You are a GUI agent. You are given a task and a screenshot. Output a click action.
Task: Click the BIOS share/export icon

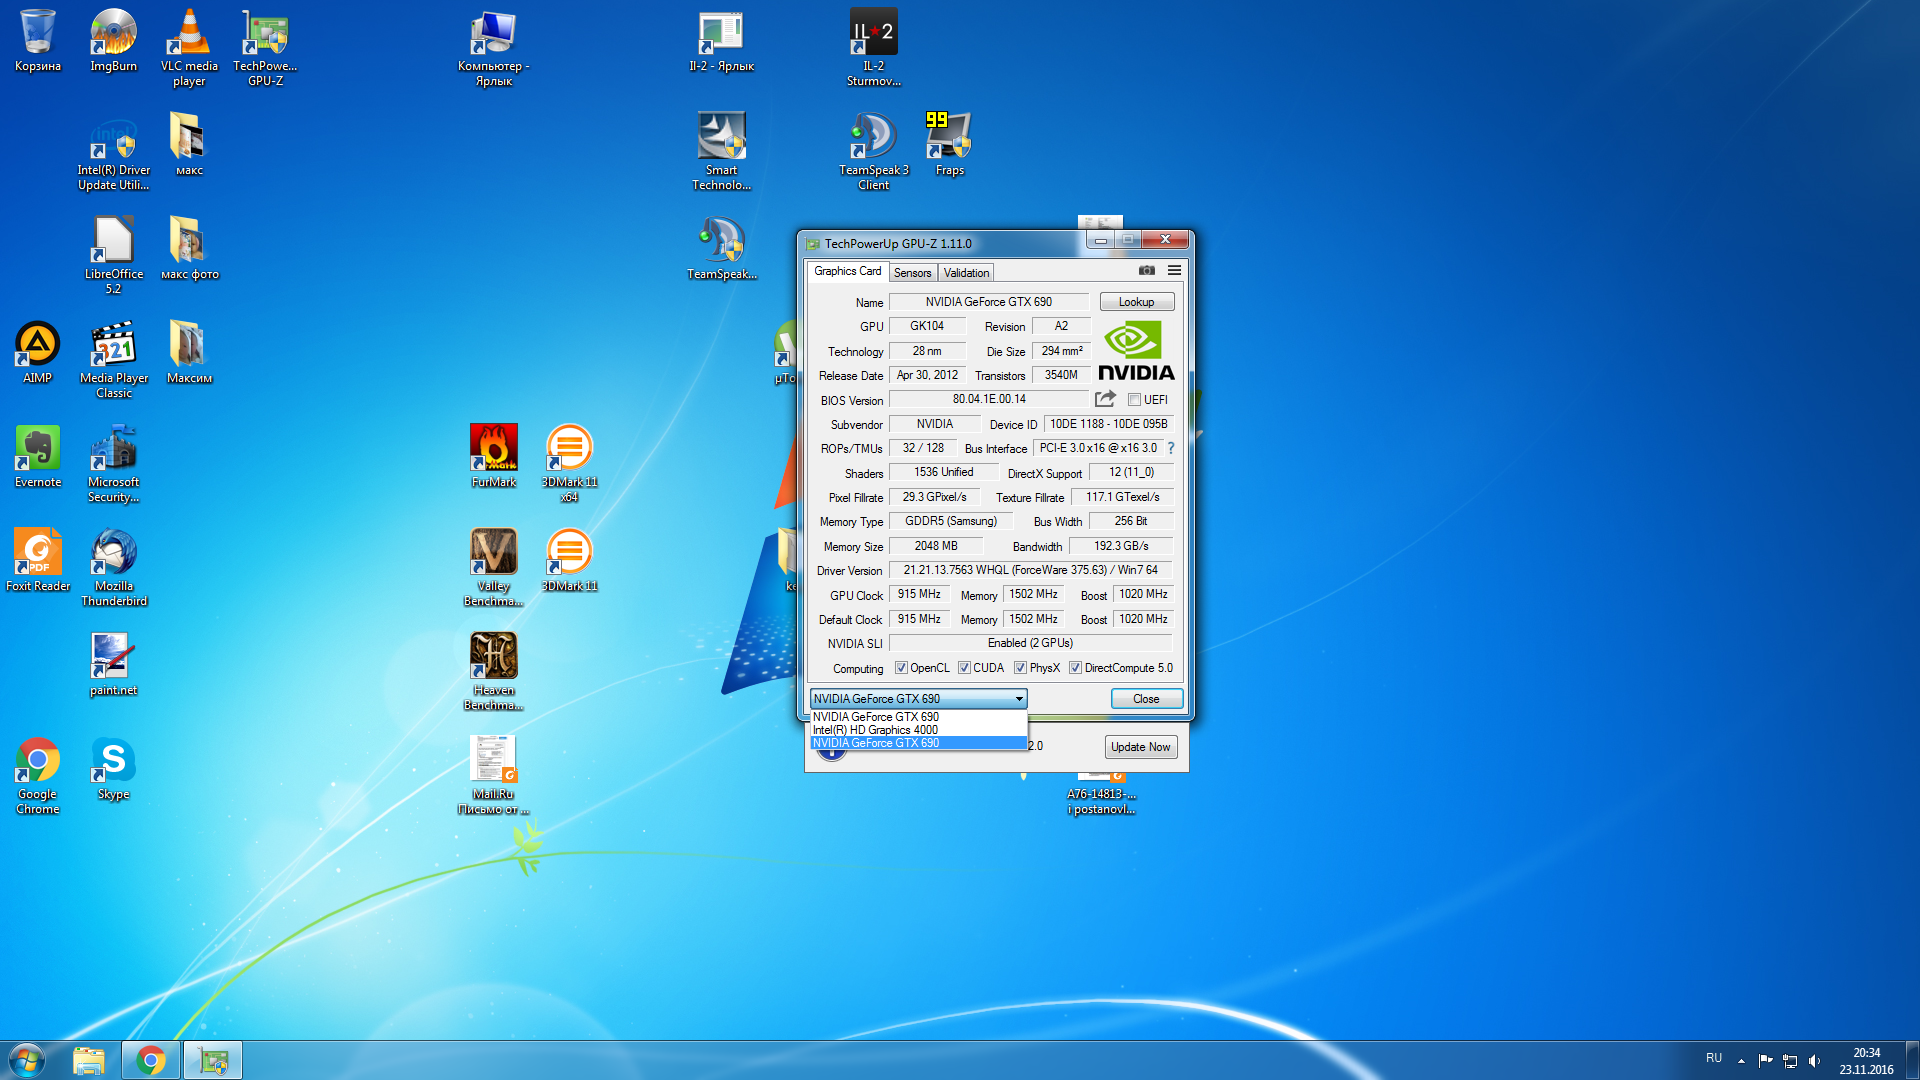click(1105, 399)
